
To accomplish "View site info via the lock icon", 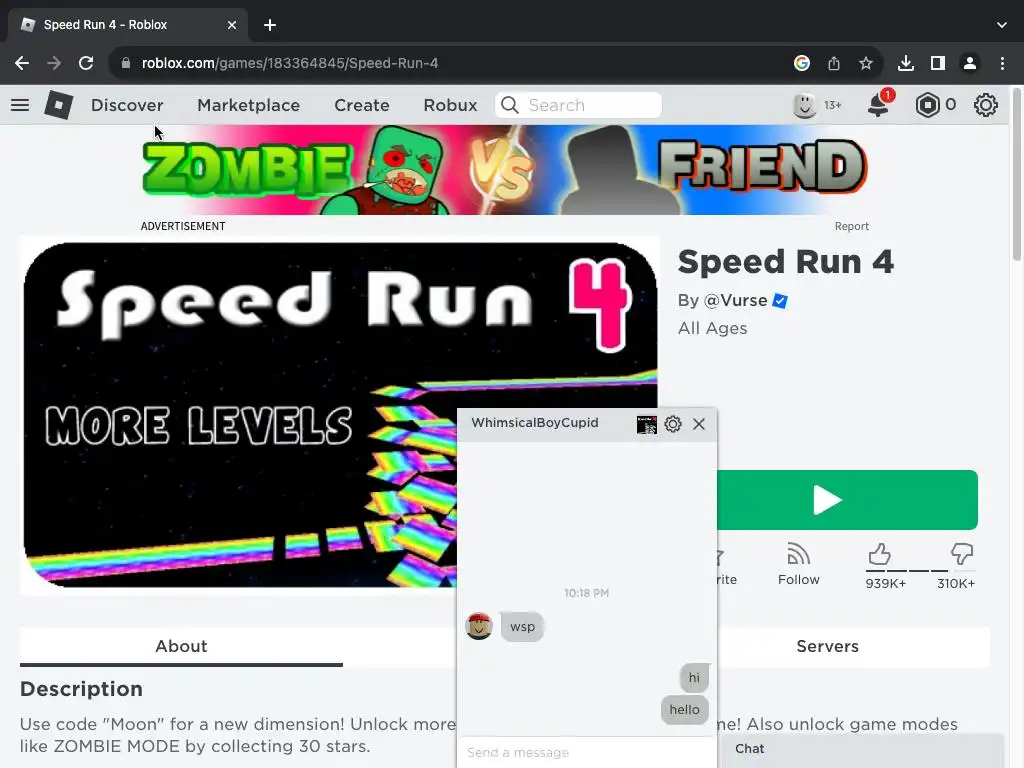I will click(x=126, y=63).
